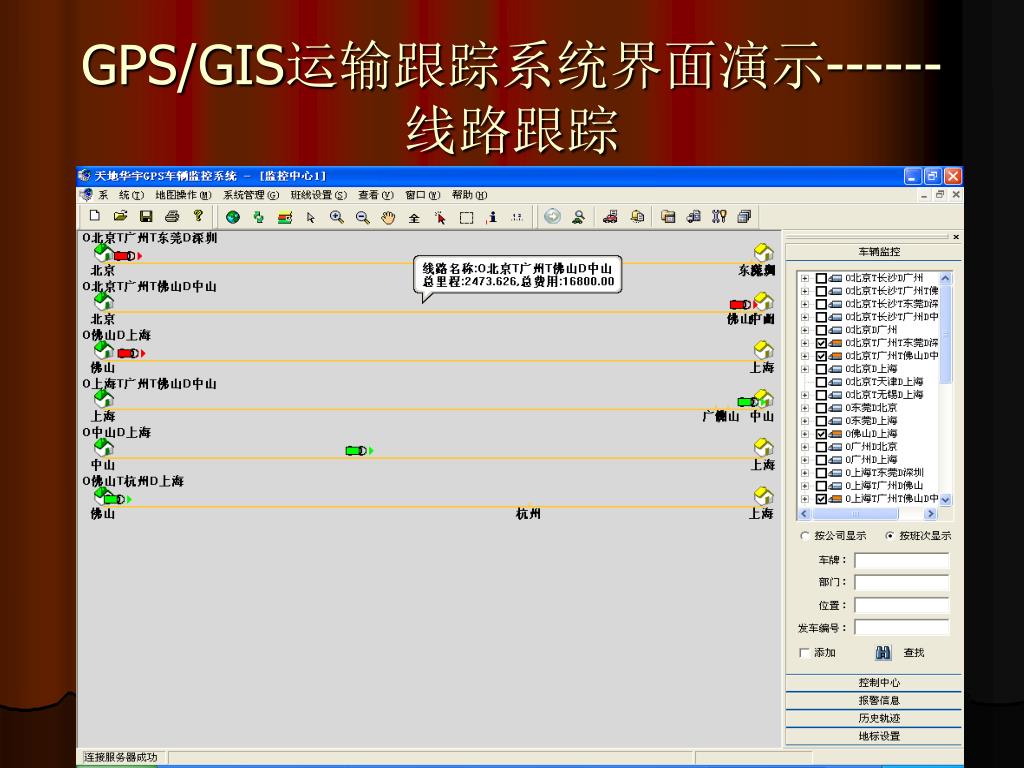Click the green globe map icon

tap(232, 217)
